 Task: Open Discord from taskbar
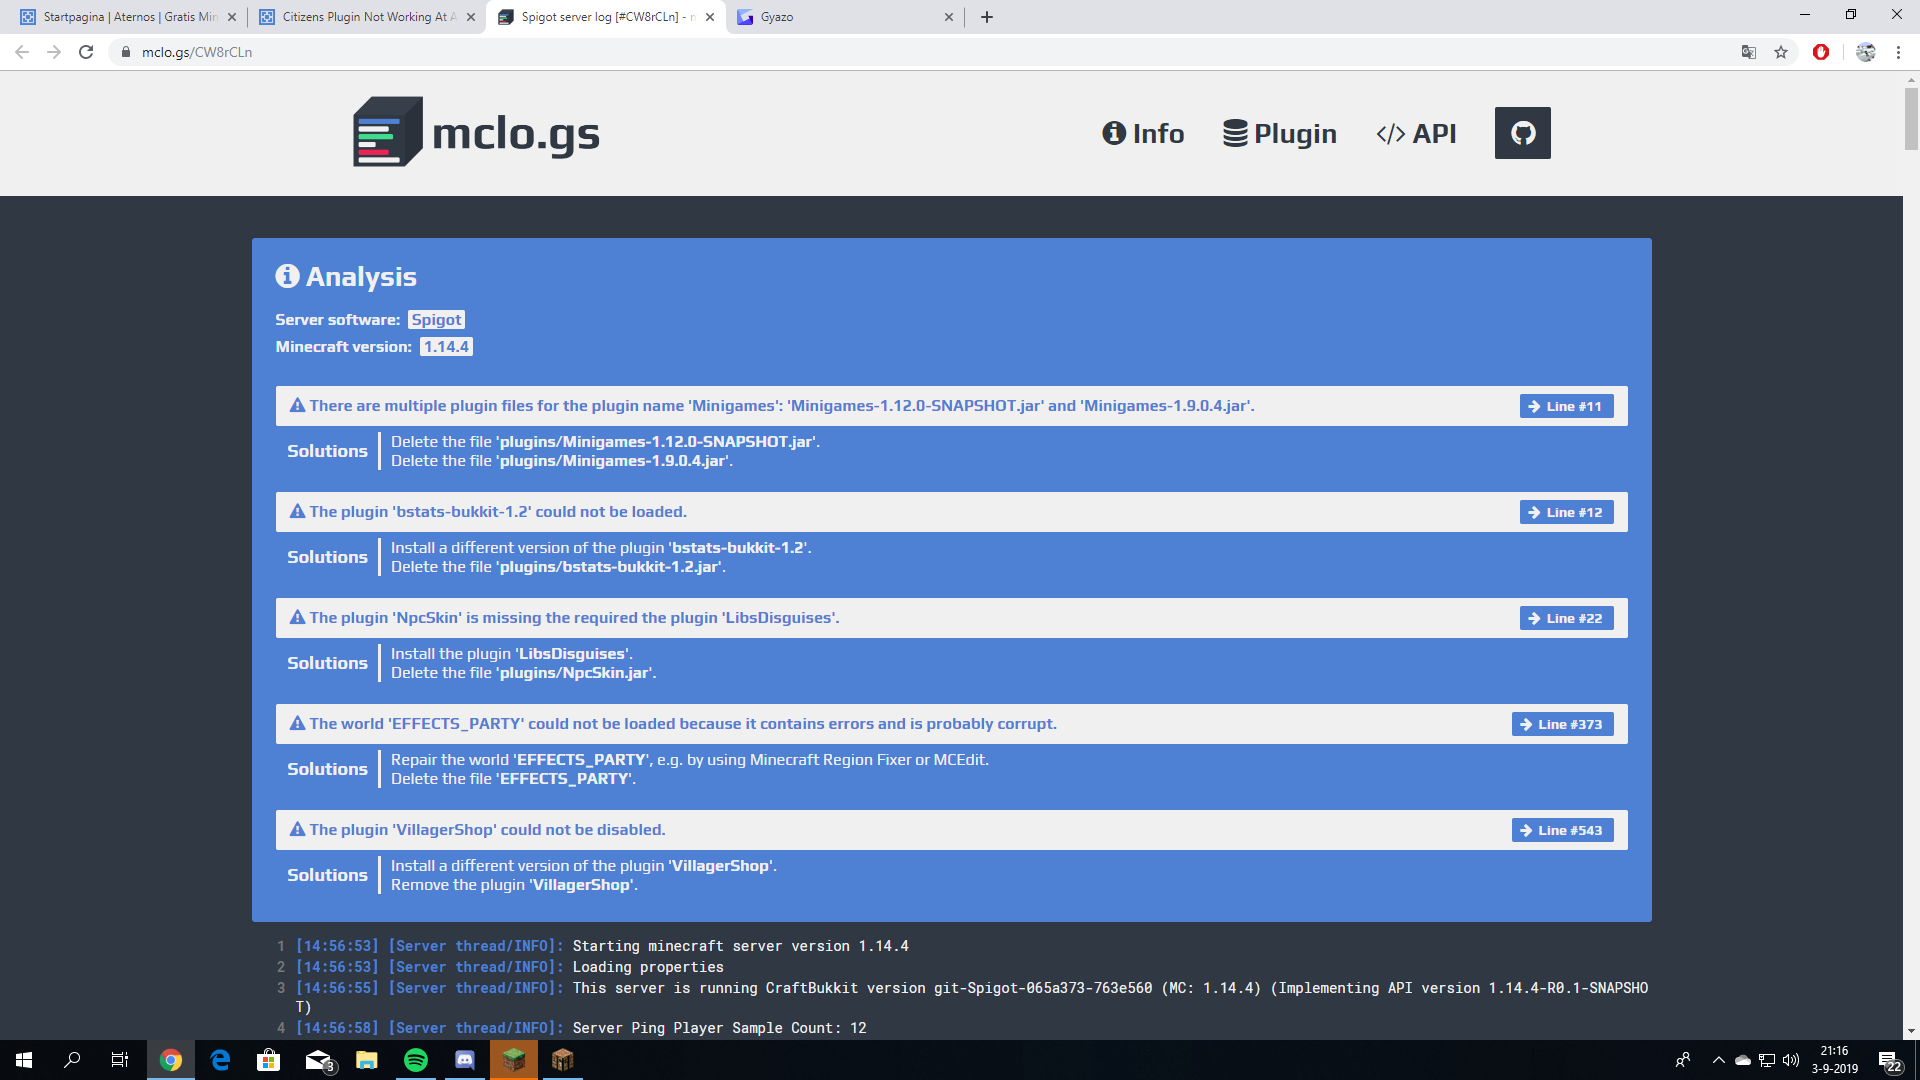[x=465, y=1060]
